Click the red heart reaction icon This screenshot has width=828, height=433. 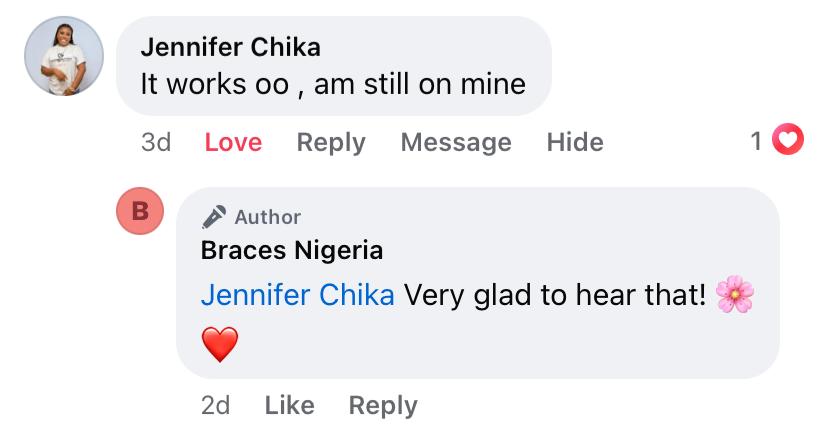pyautogui.click(x=790, y=142)
